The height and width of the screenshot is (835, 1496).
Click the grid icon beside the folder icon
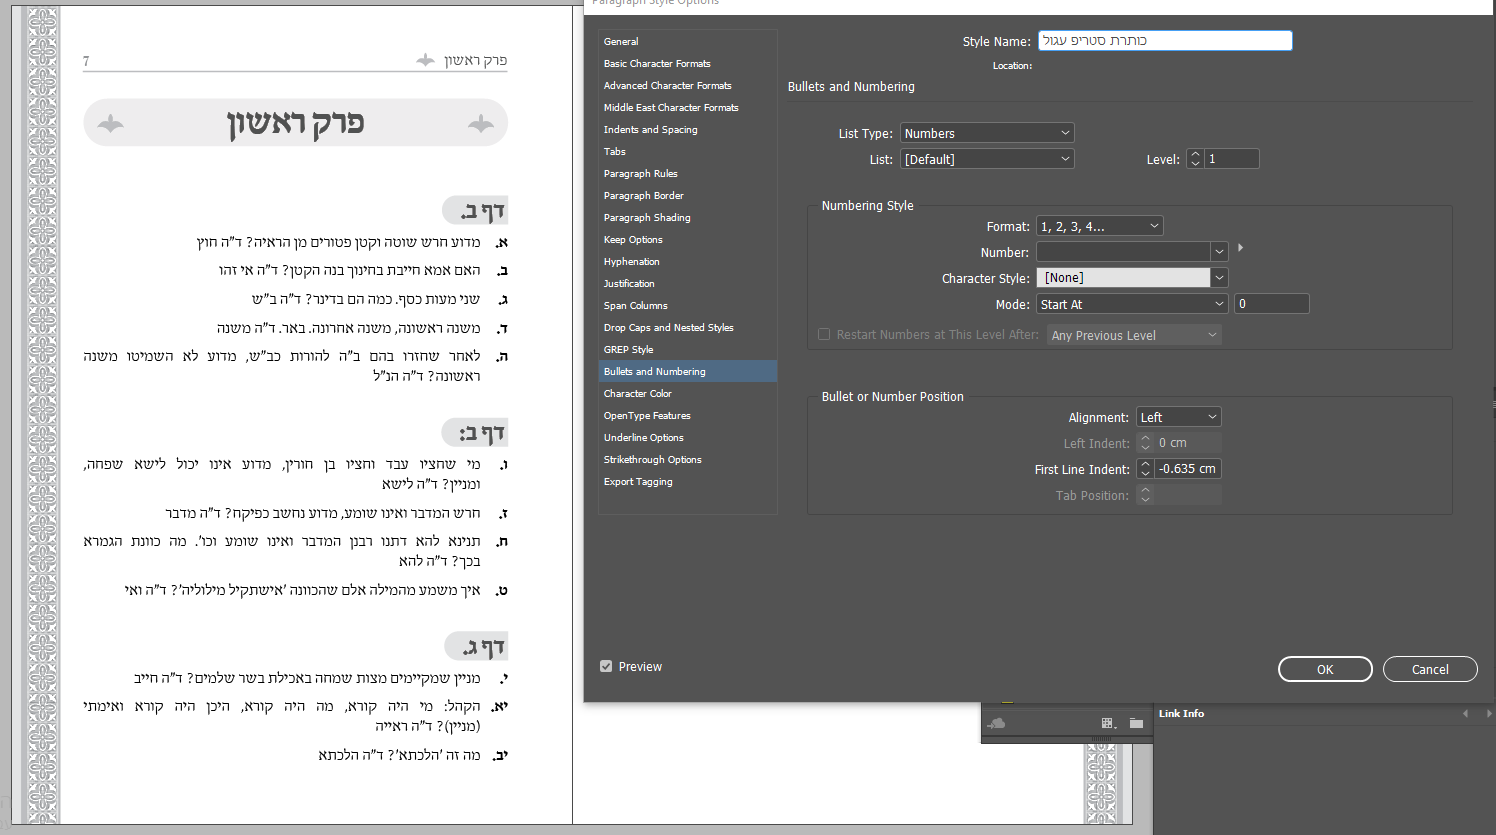[1107, 723]
